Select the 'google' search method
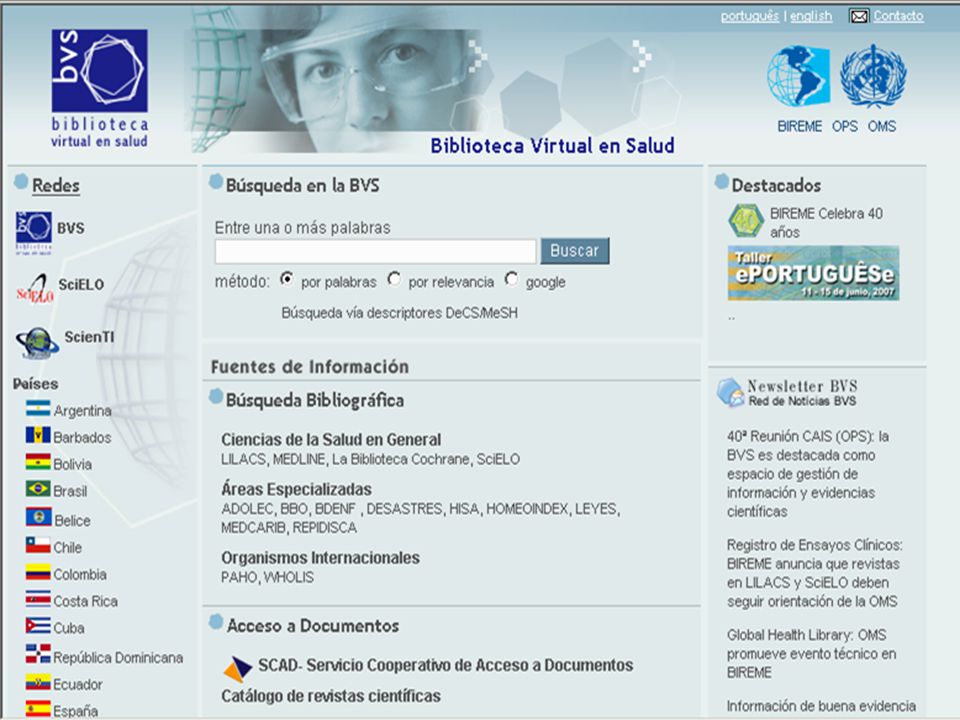The height and width of the screenshot is (720, 960). pyautogui.click(x=512, y=279)
